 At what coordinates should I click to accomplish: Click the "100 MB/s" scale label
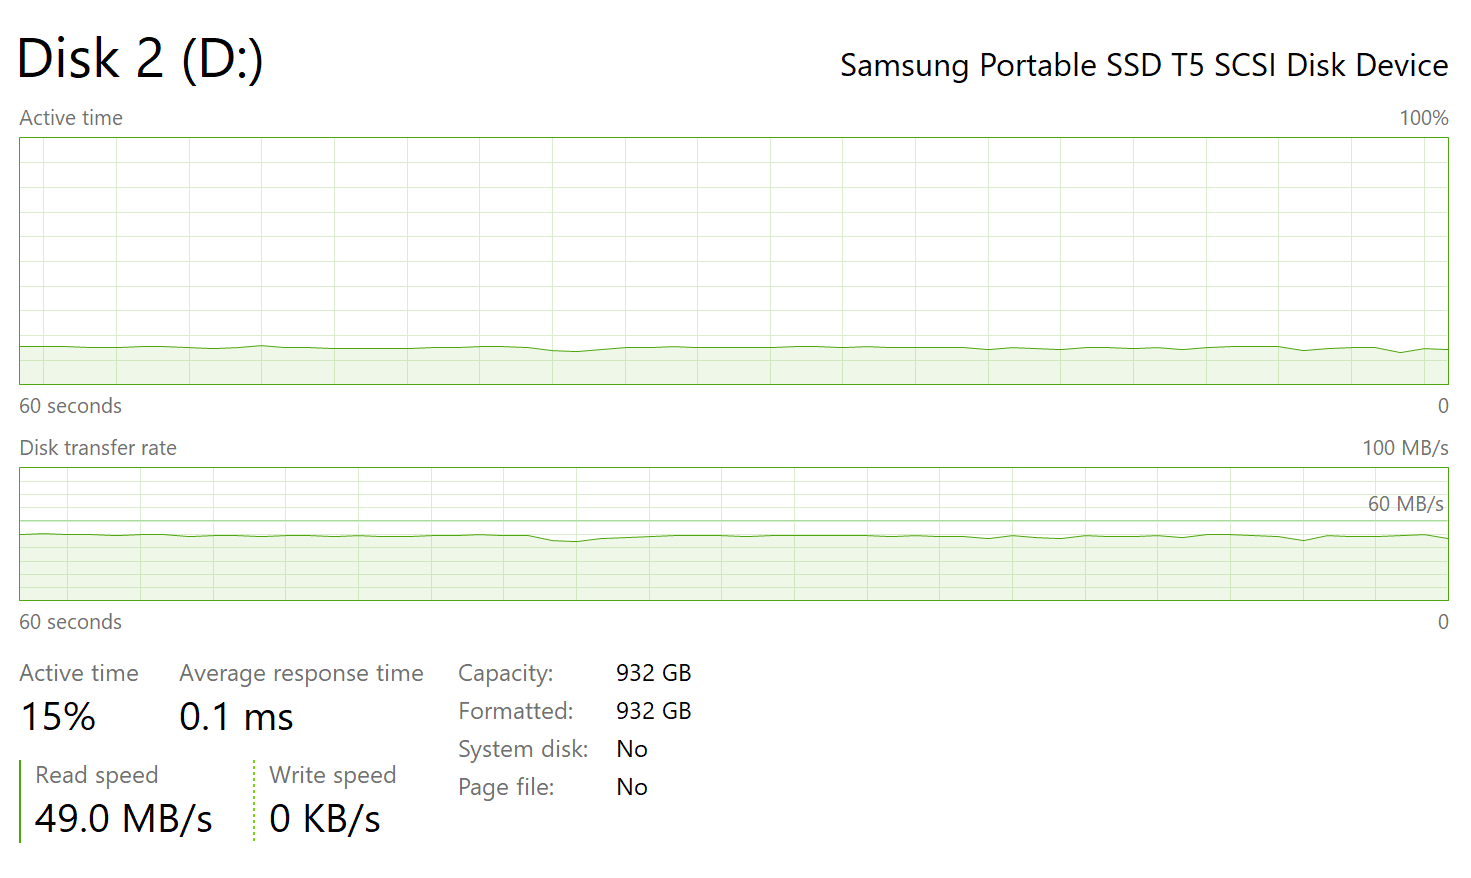[x=1404, y=448]
